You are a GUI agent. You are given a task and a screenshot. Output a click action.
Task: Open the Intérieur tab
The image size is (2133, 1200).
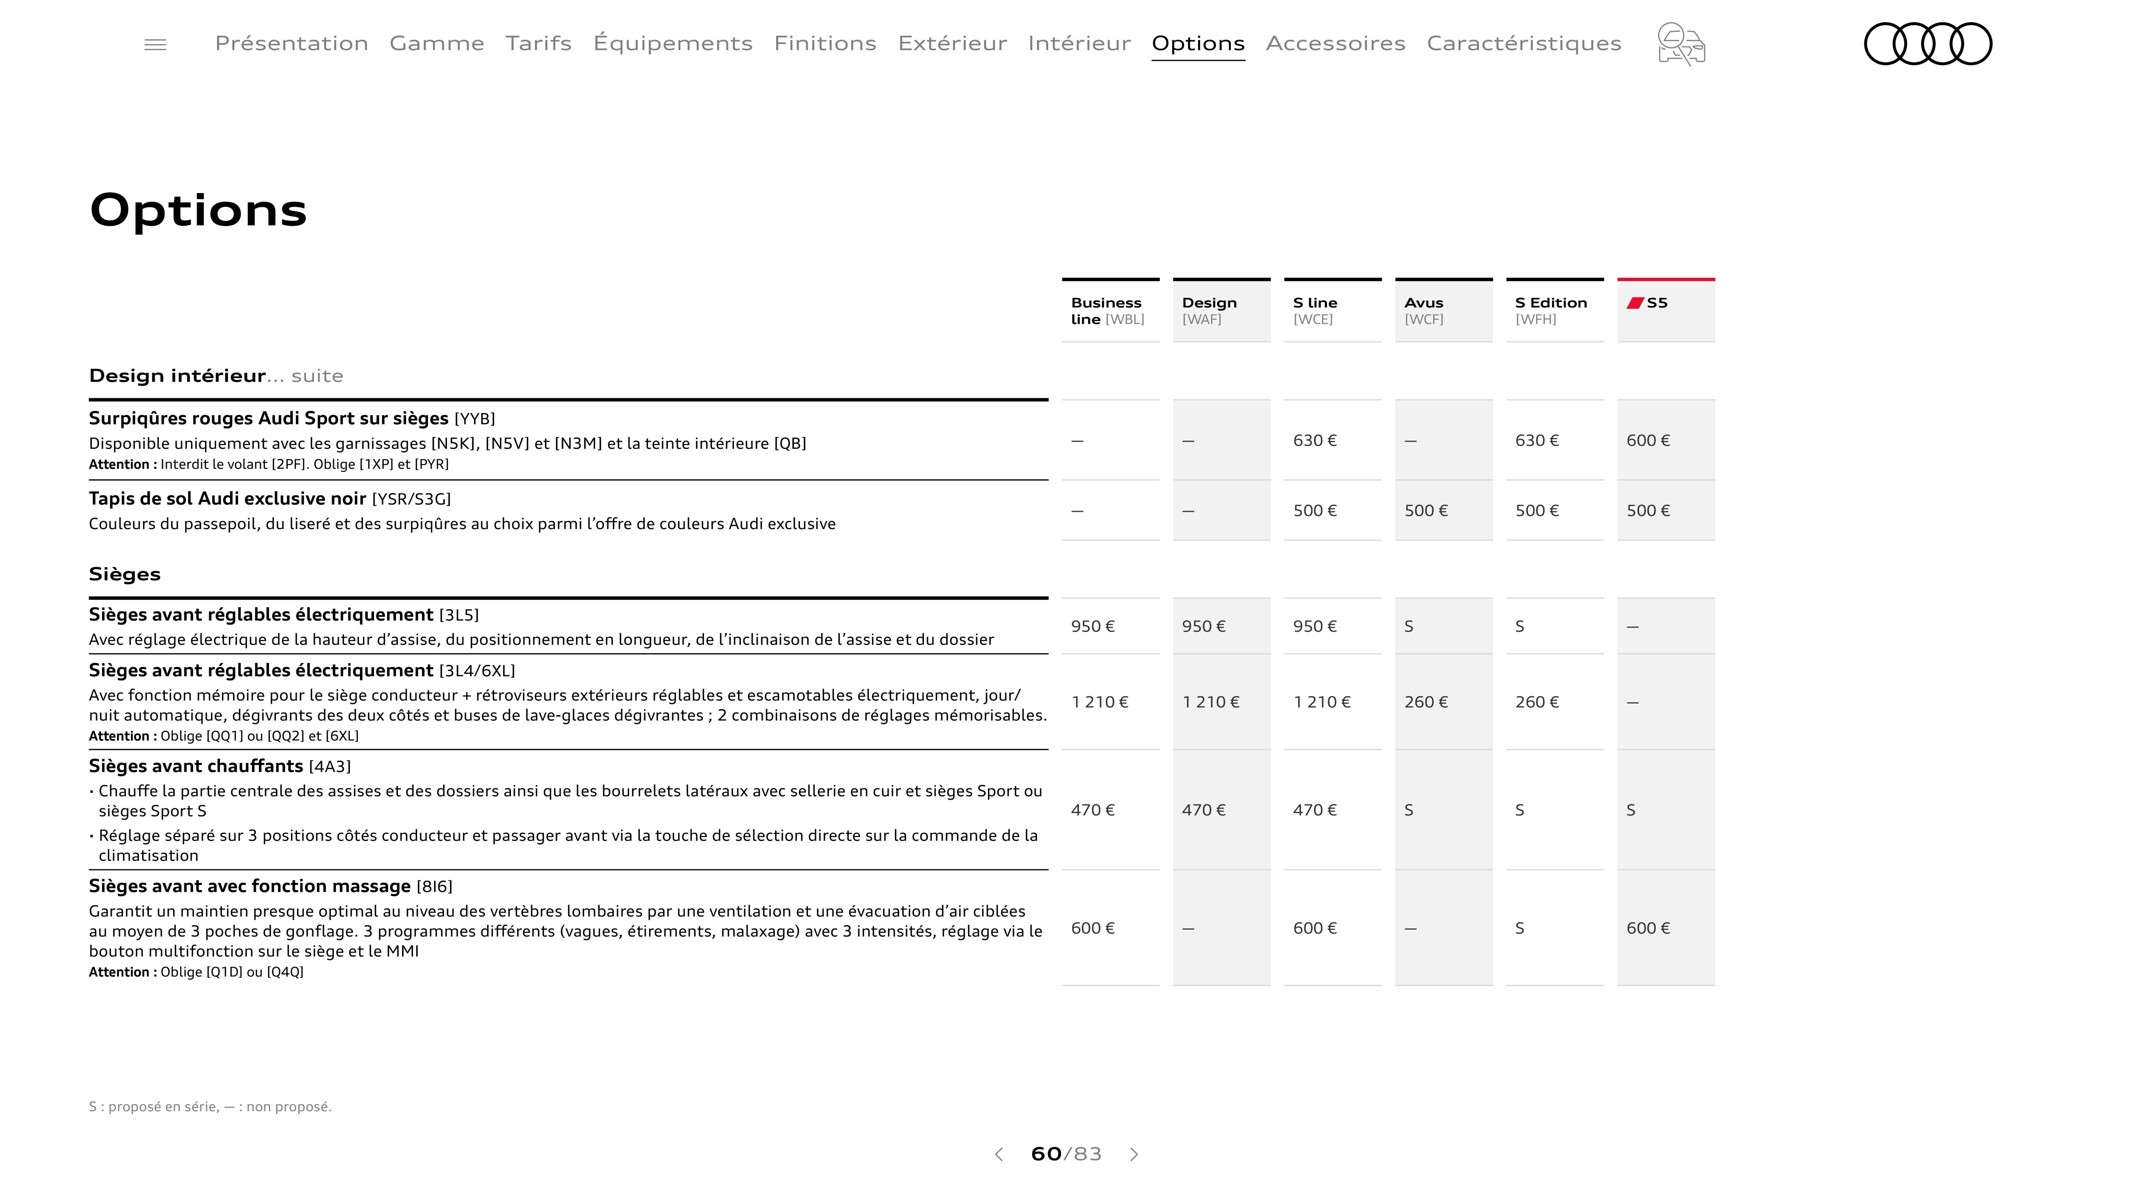(x=1079, y=43)
